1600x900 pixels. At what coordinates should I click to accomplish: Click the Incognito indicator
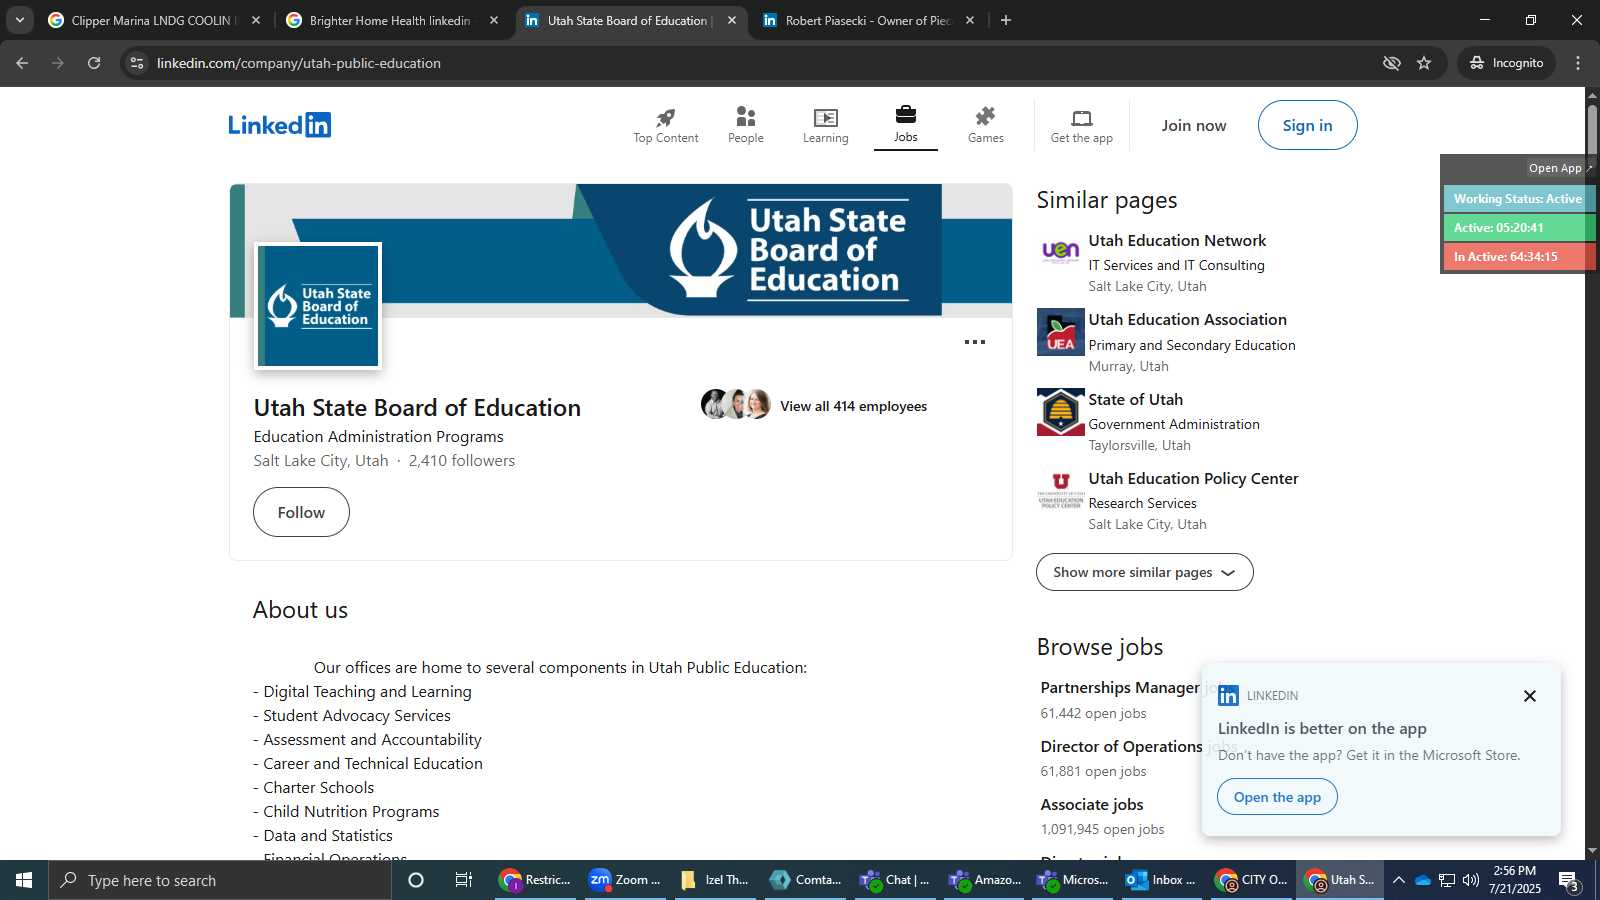click(x=1506, y=63)
